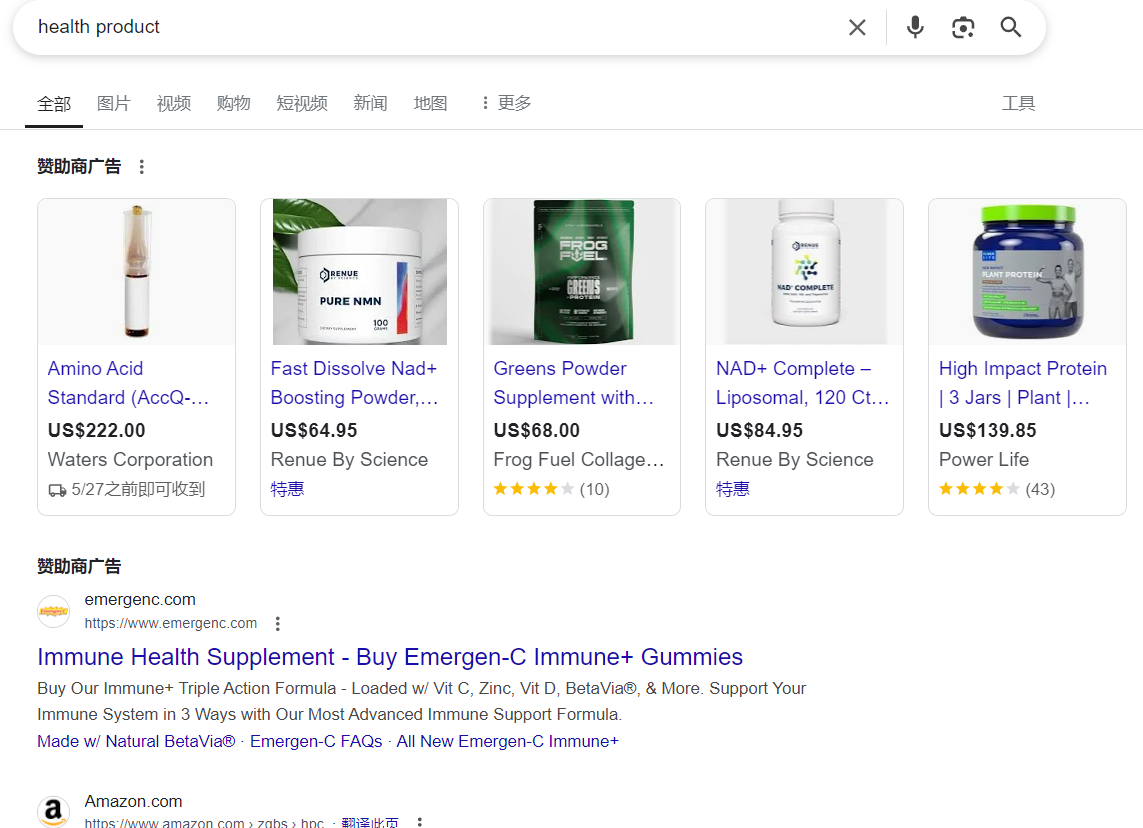Switch to the 视频 tab
1143x828 pixels.
coord(173,104)
